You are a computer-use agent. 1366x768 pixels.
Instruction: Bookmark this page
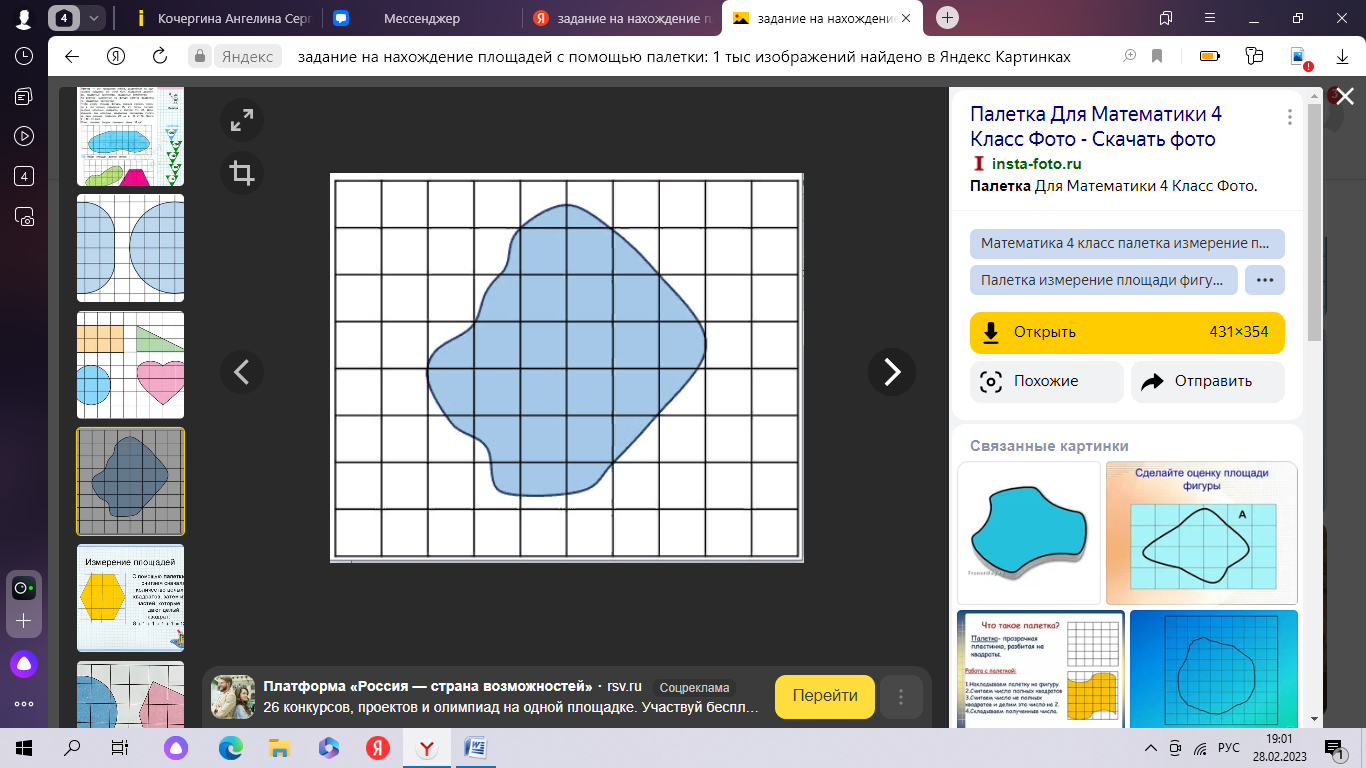1157,56
